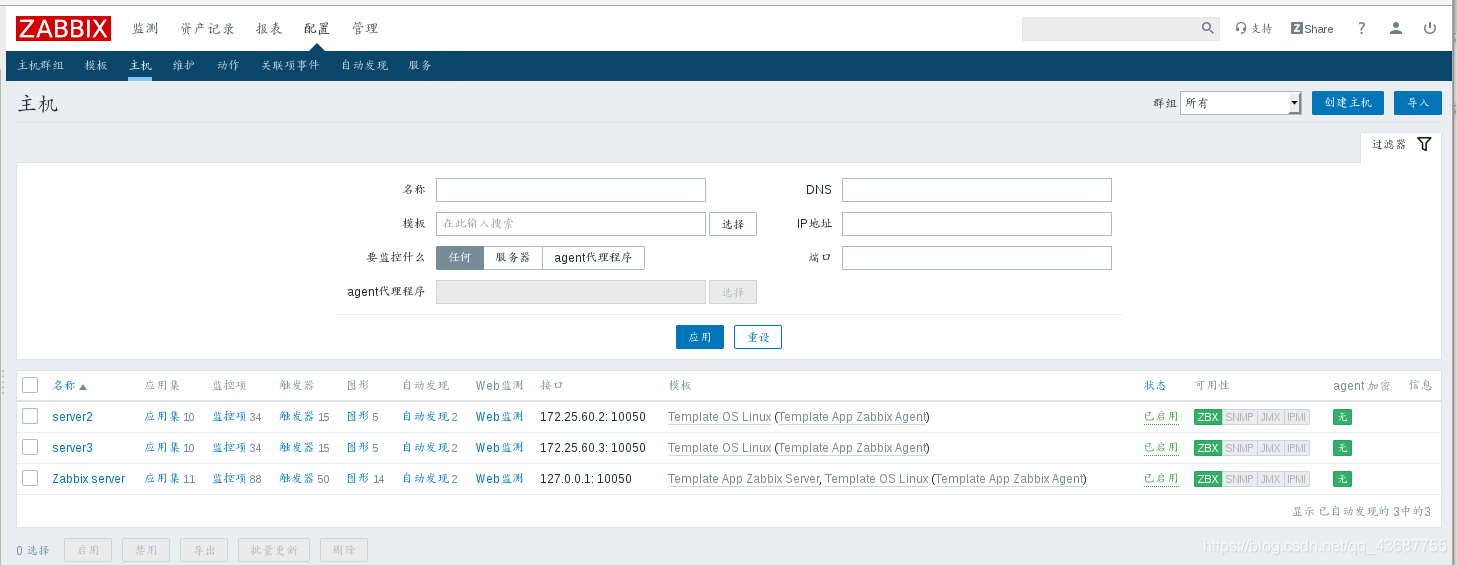Screen dimensions: 1457x565
Task: Switch to 关联项事件 submenu tab
Action: click(x=290, y=66)
